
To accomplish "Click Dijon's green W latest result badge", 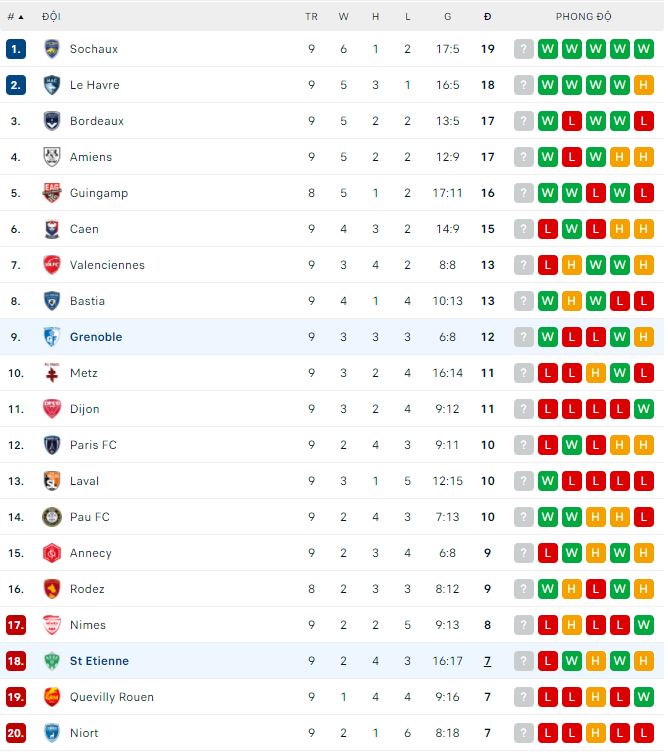I will (644, 409).
